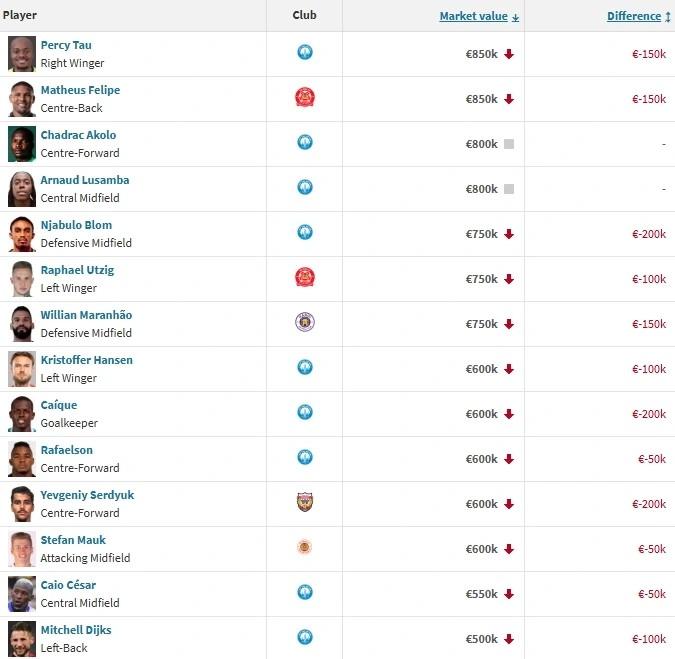Click the club crest next to Caíque
This screenshot has height=659, width=675.
tap(305, 412)
